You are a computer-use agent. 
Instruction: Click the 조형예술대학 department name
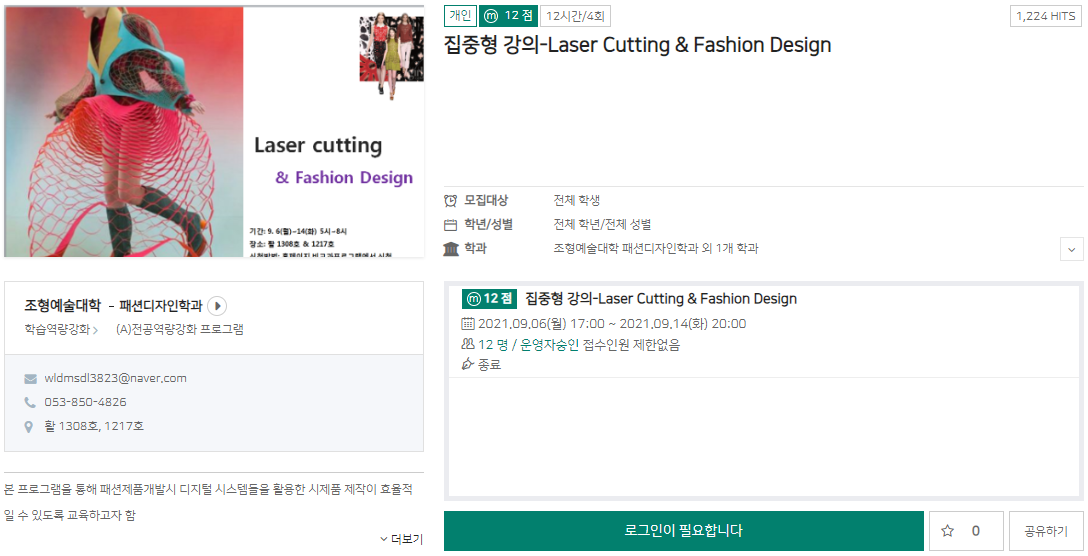[62, 306]
